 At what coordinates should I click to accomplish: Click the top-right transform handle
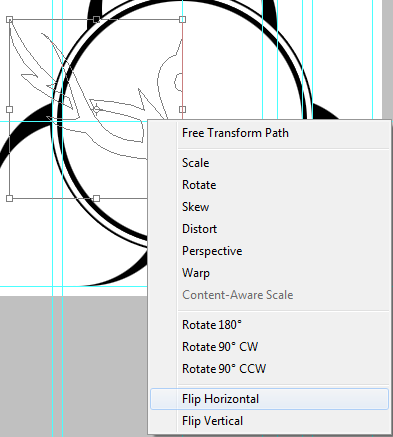coord(182,19)
